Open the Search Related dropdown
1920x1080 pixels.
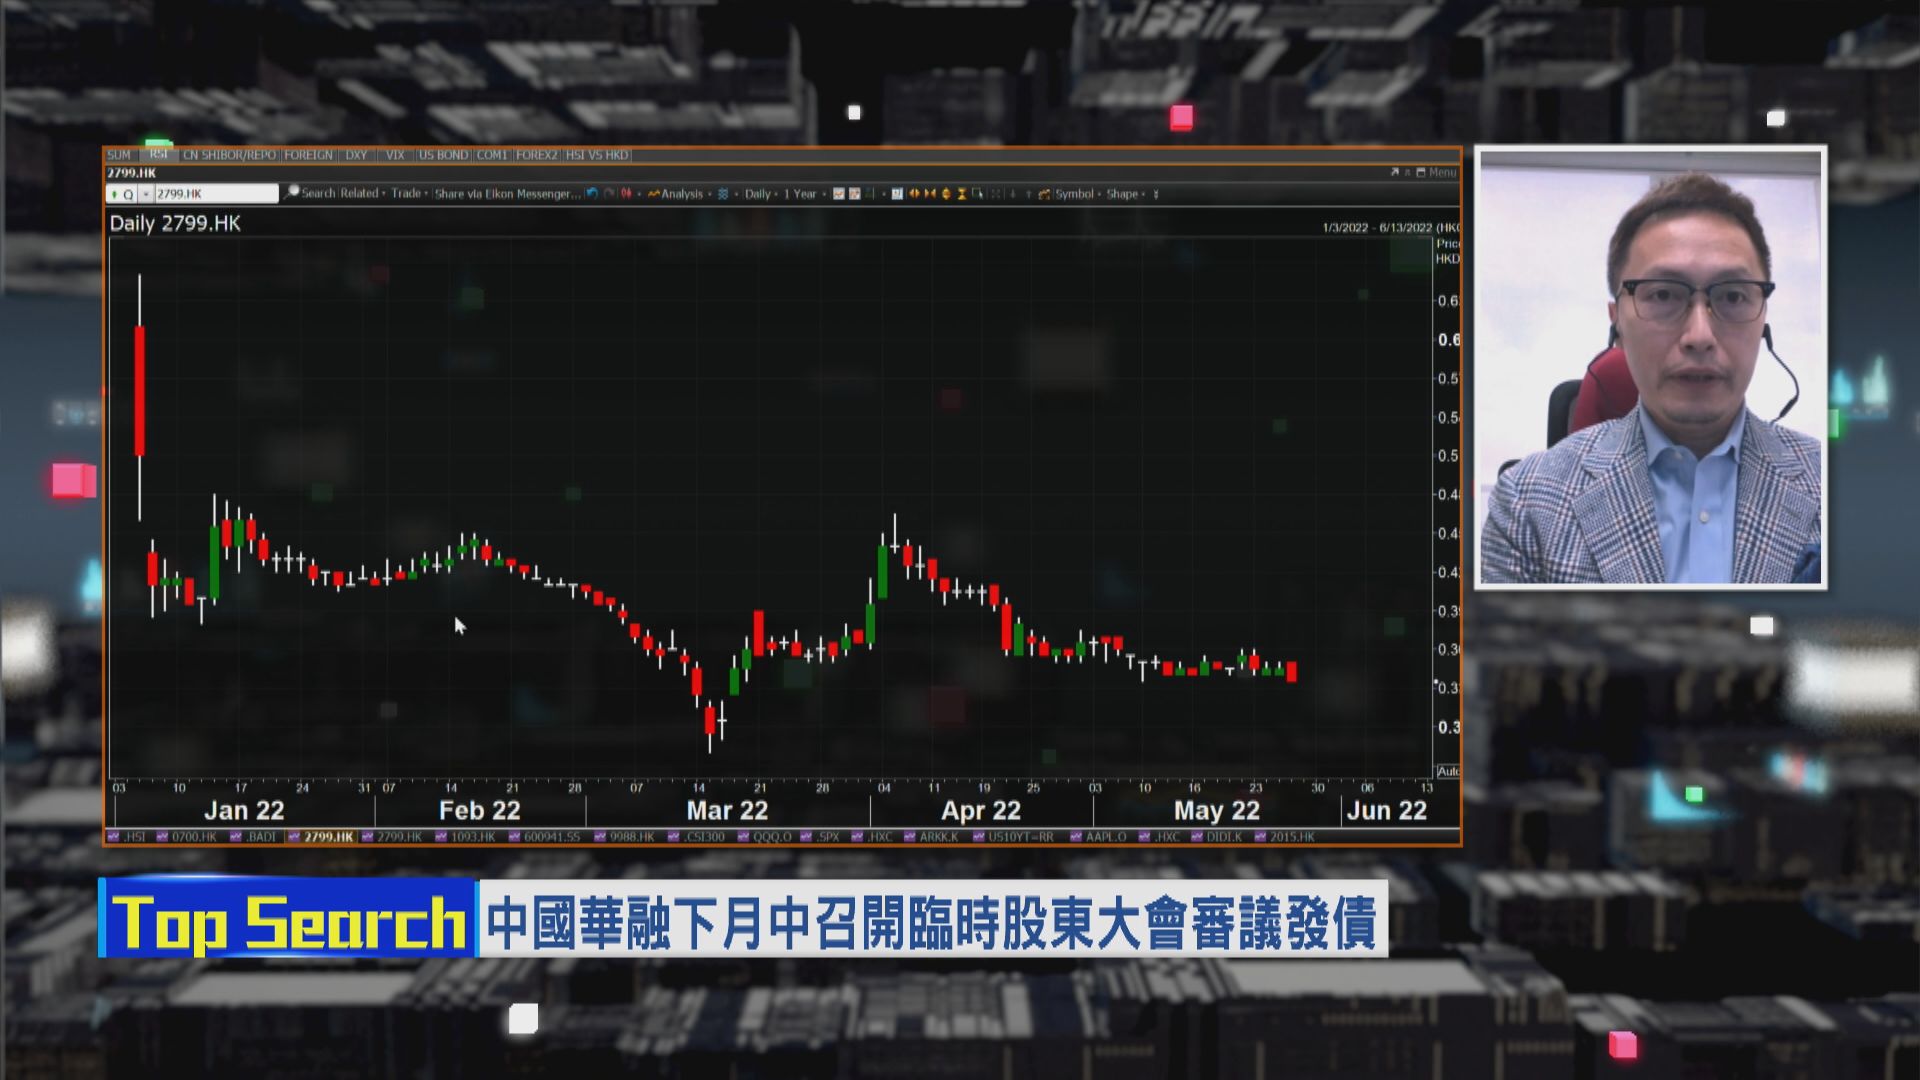pos(348,194)
